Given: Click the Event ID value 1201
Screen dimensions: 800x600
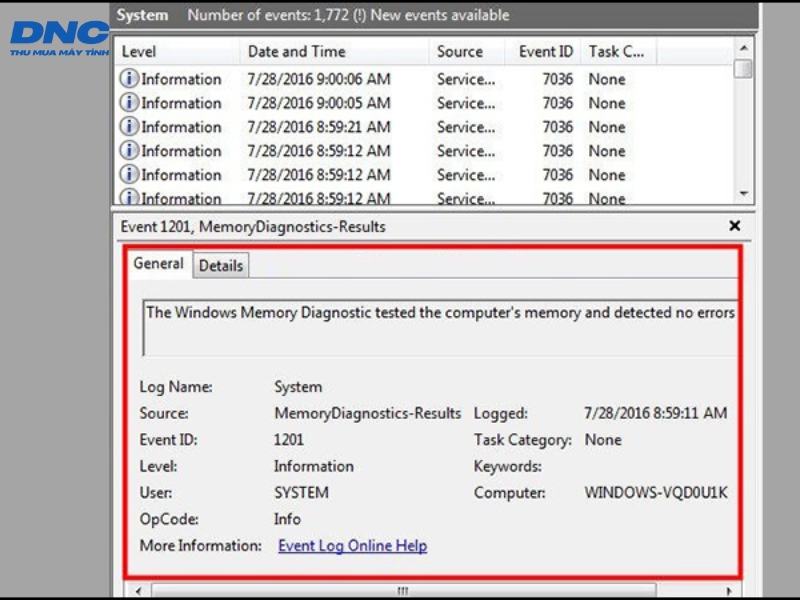Looking at the screenshot, I should (289, 440).
